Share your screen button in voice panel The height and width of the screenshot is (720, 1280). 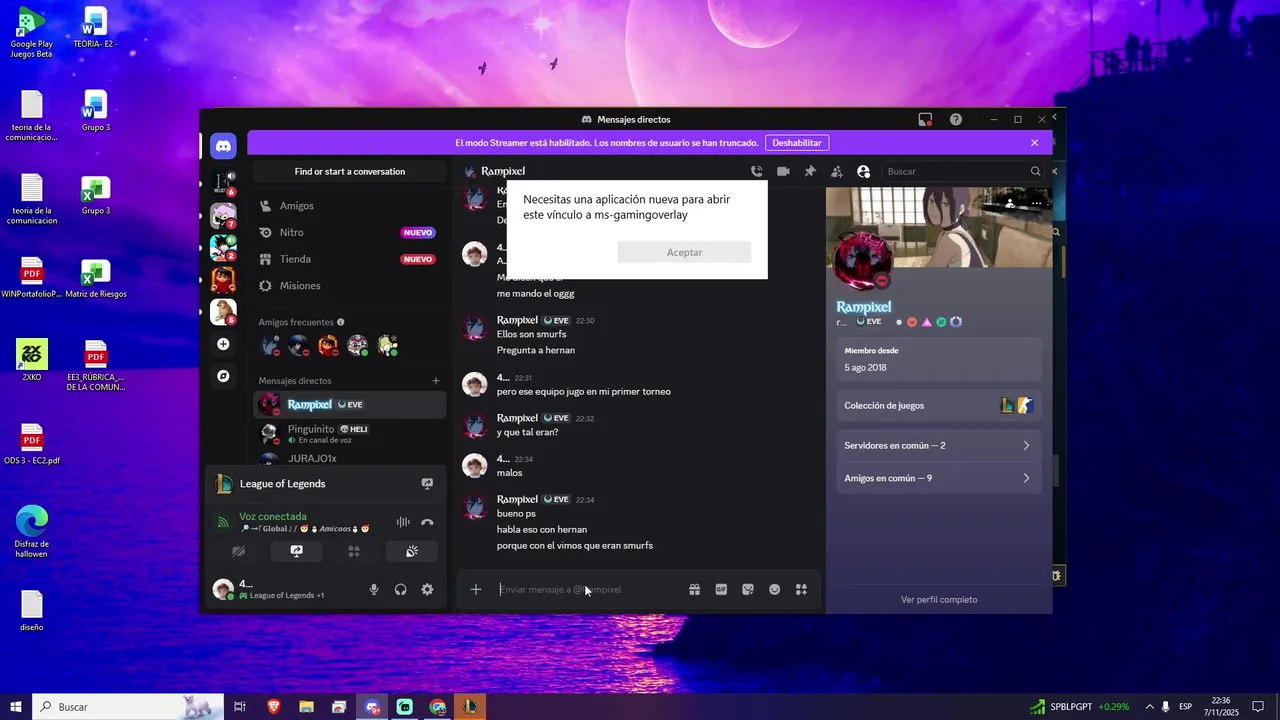pyautogui.click(x=296, y=551)
